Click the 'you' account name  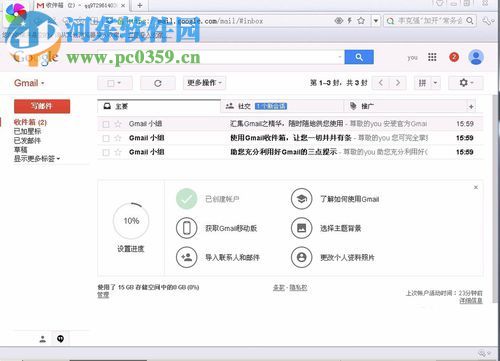point(412,58)
